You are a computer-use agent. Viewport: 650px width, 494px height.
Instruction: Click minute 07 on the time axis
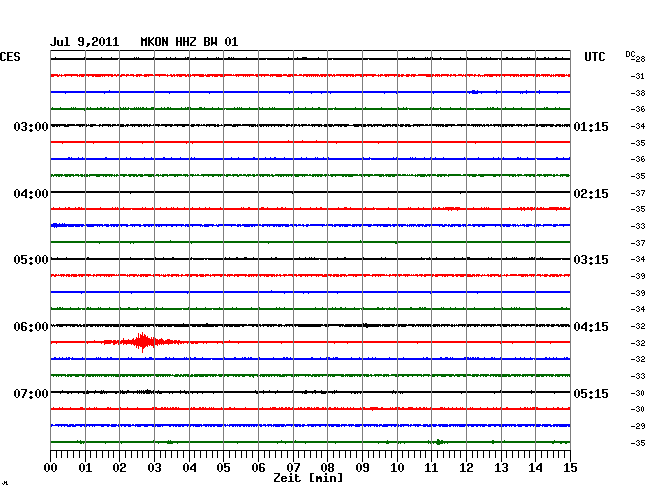(x=293, y=468)
